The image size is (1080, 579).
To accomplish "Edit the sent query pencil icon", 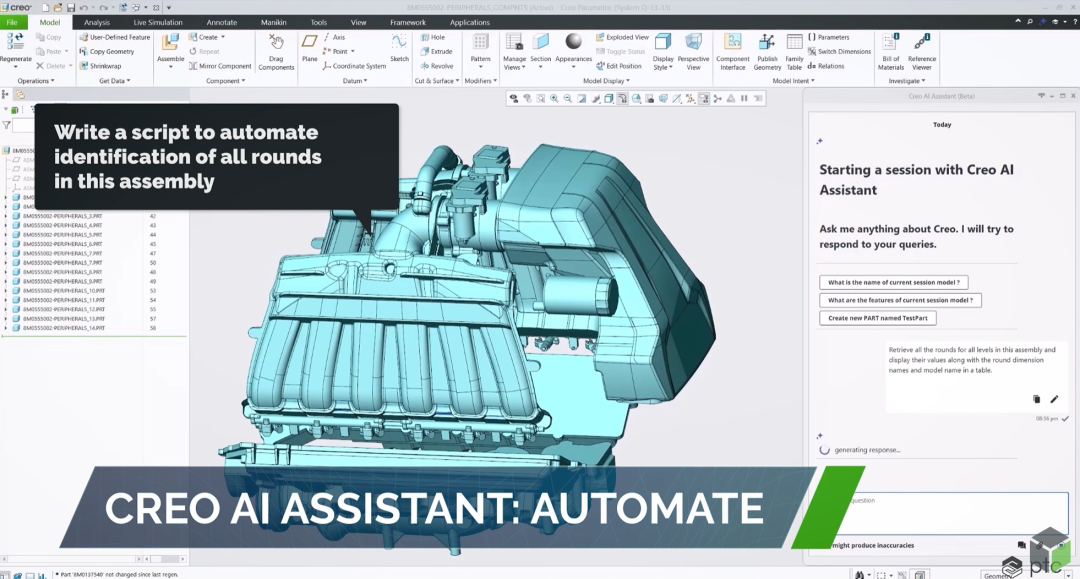I will point(1054,399).
